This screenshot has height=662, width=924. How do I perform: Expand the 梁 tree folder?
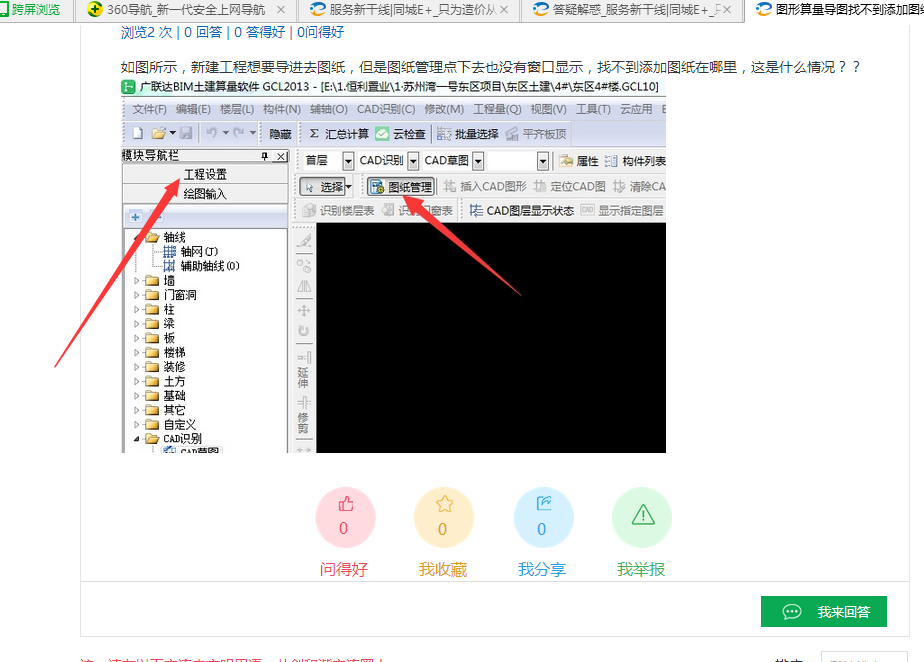(x=137, y=324)
